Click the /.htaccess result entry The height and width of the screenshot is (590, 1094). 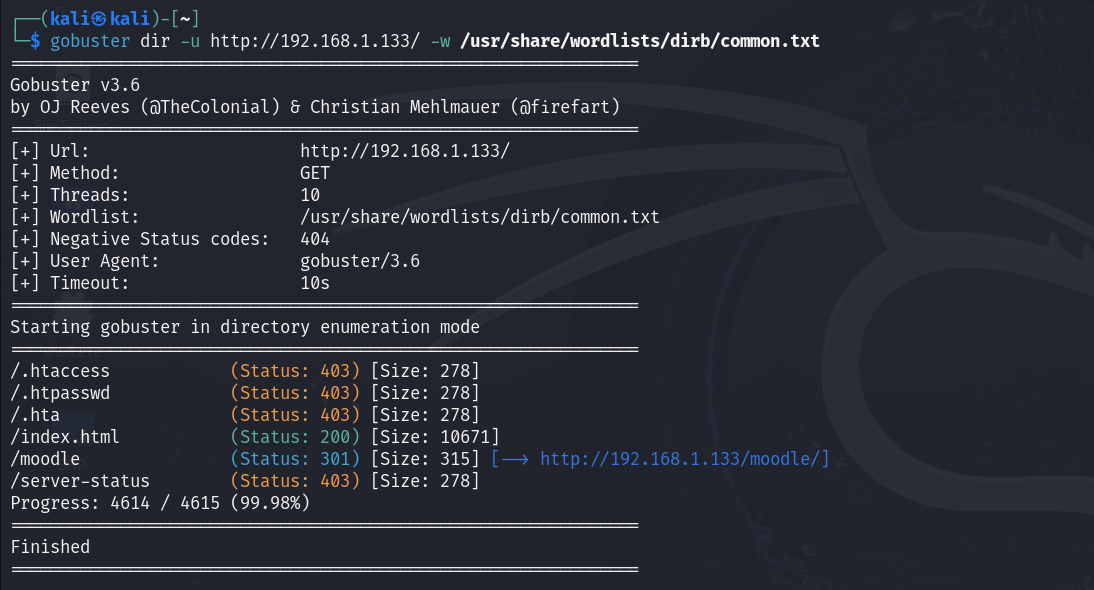60,371
